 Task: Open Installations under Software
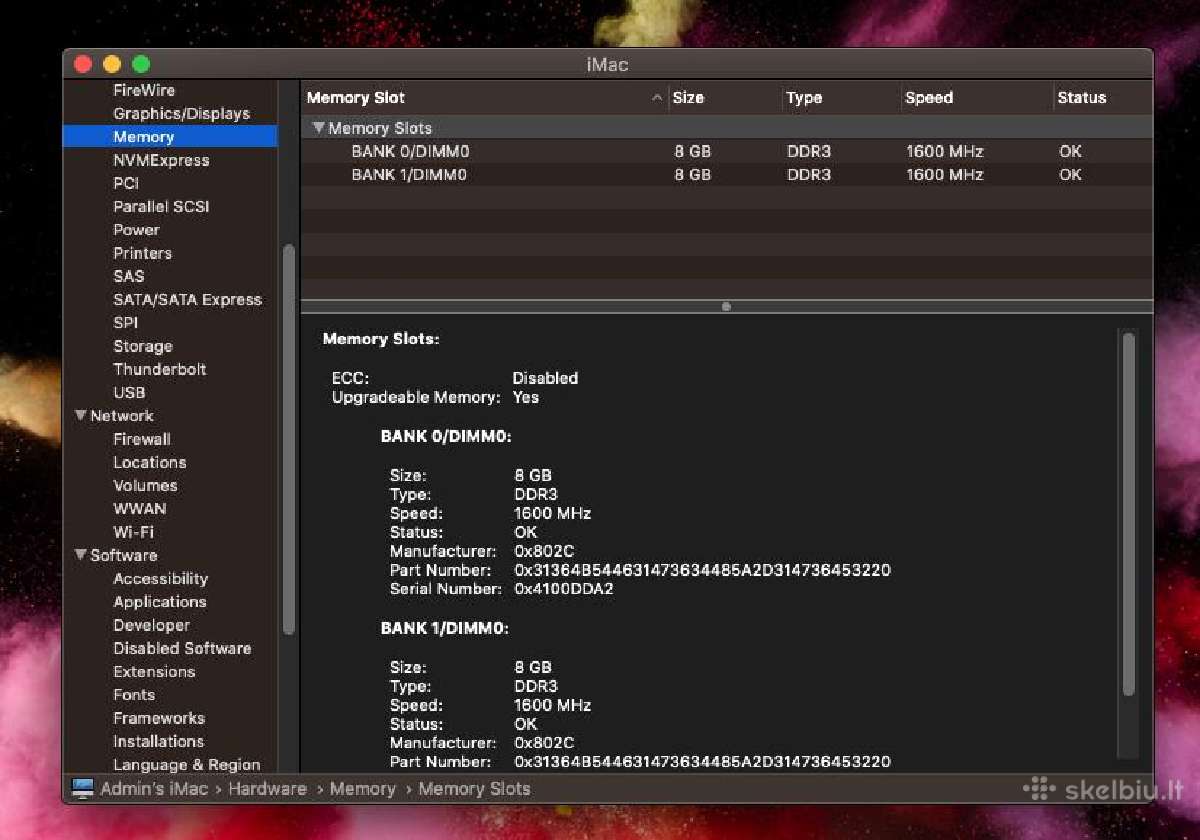[x=158, y=741]
